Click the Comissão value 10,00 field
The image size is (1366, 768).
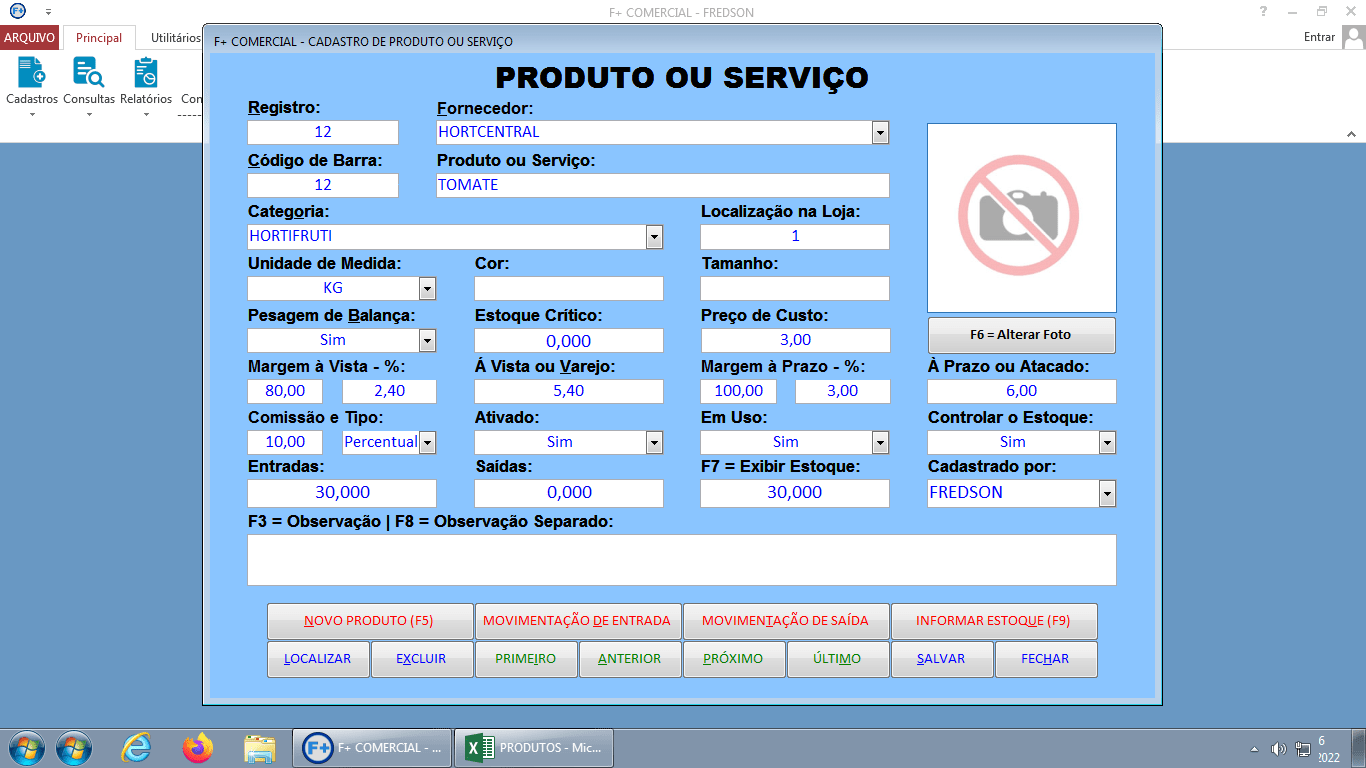[285, 442]
